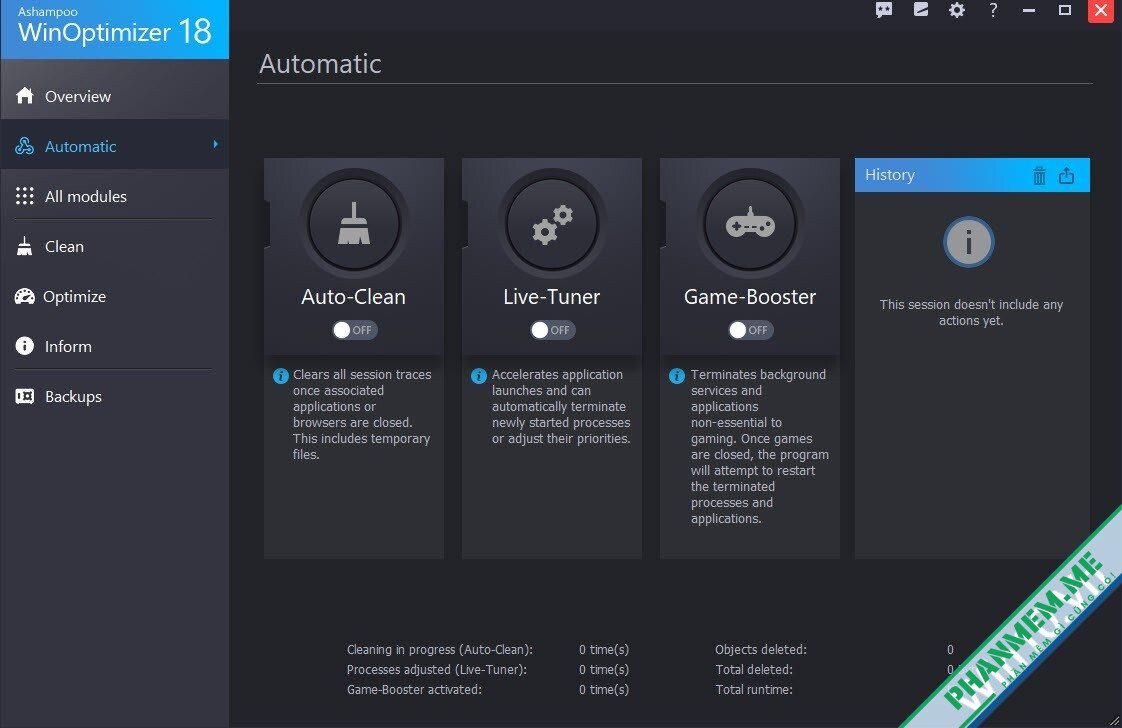Viewport: 1122px width, 728px height.
Task: Open the Overview menu item
Action: click(114, 96)
